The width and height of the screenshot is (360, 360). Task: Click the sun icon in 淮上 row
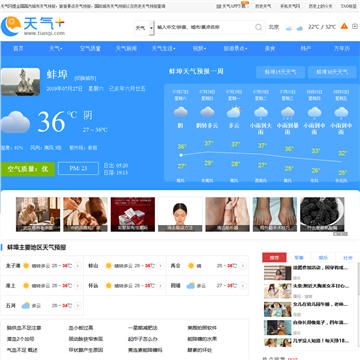click(26, 286)
